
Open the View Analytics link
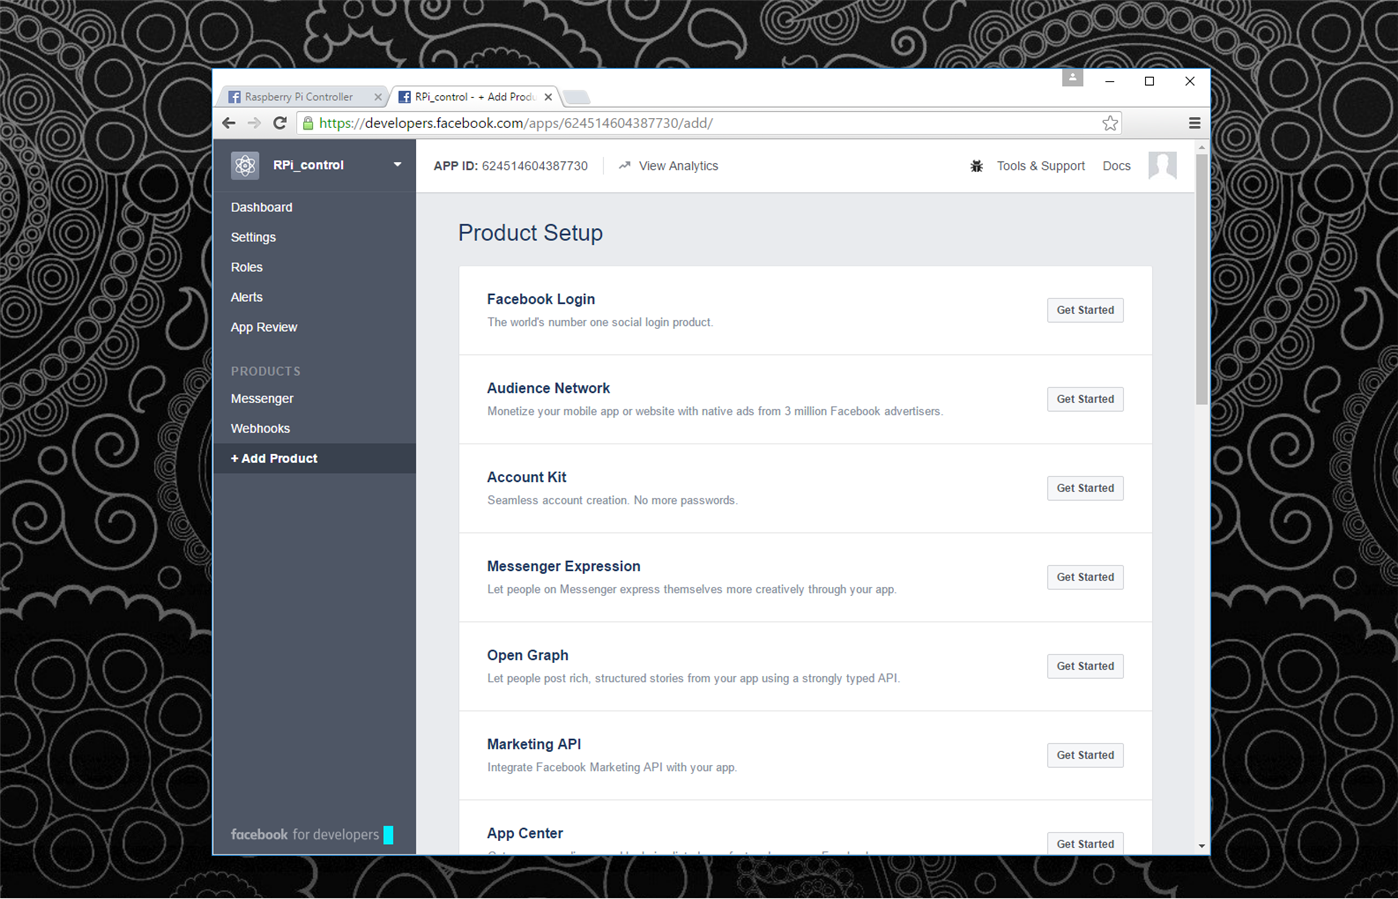pos(668,166)
